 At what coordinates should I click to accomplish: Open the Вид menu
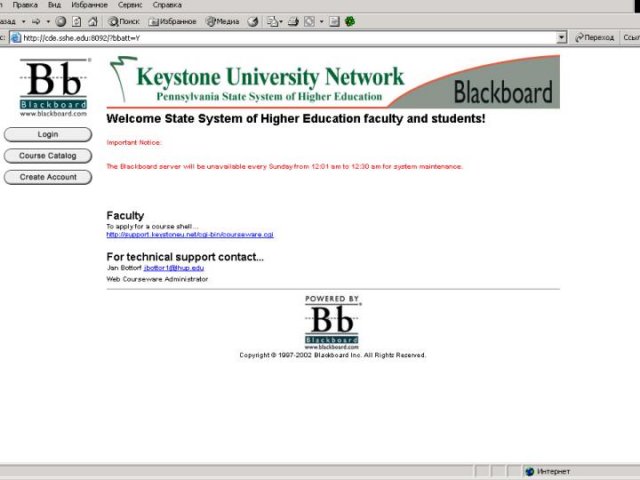[x=54, y=5]
